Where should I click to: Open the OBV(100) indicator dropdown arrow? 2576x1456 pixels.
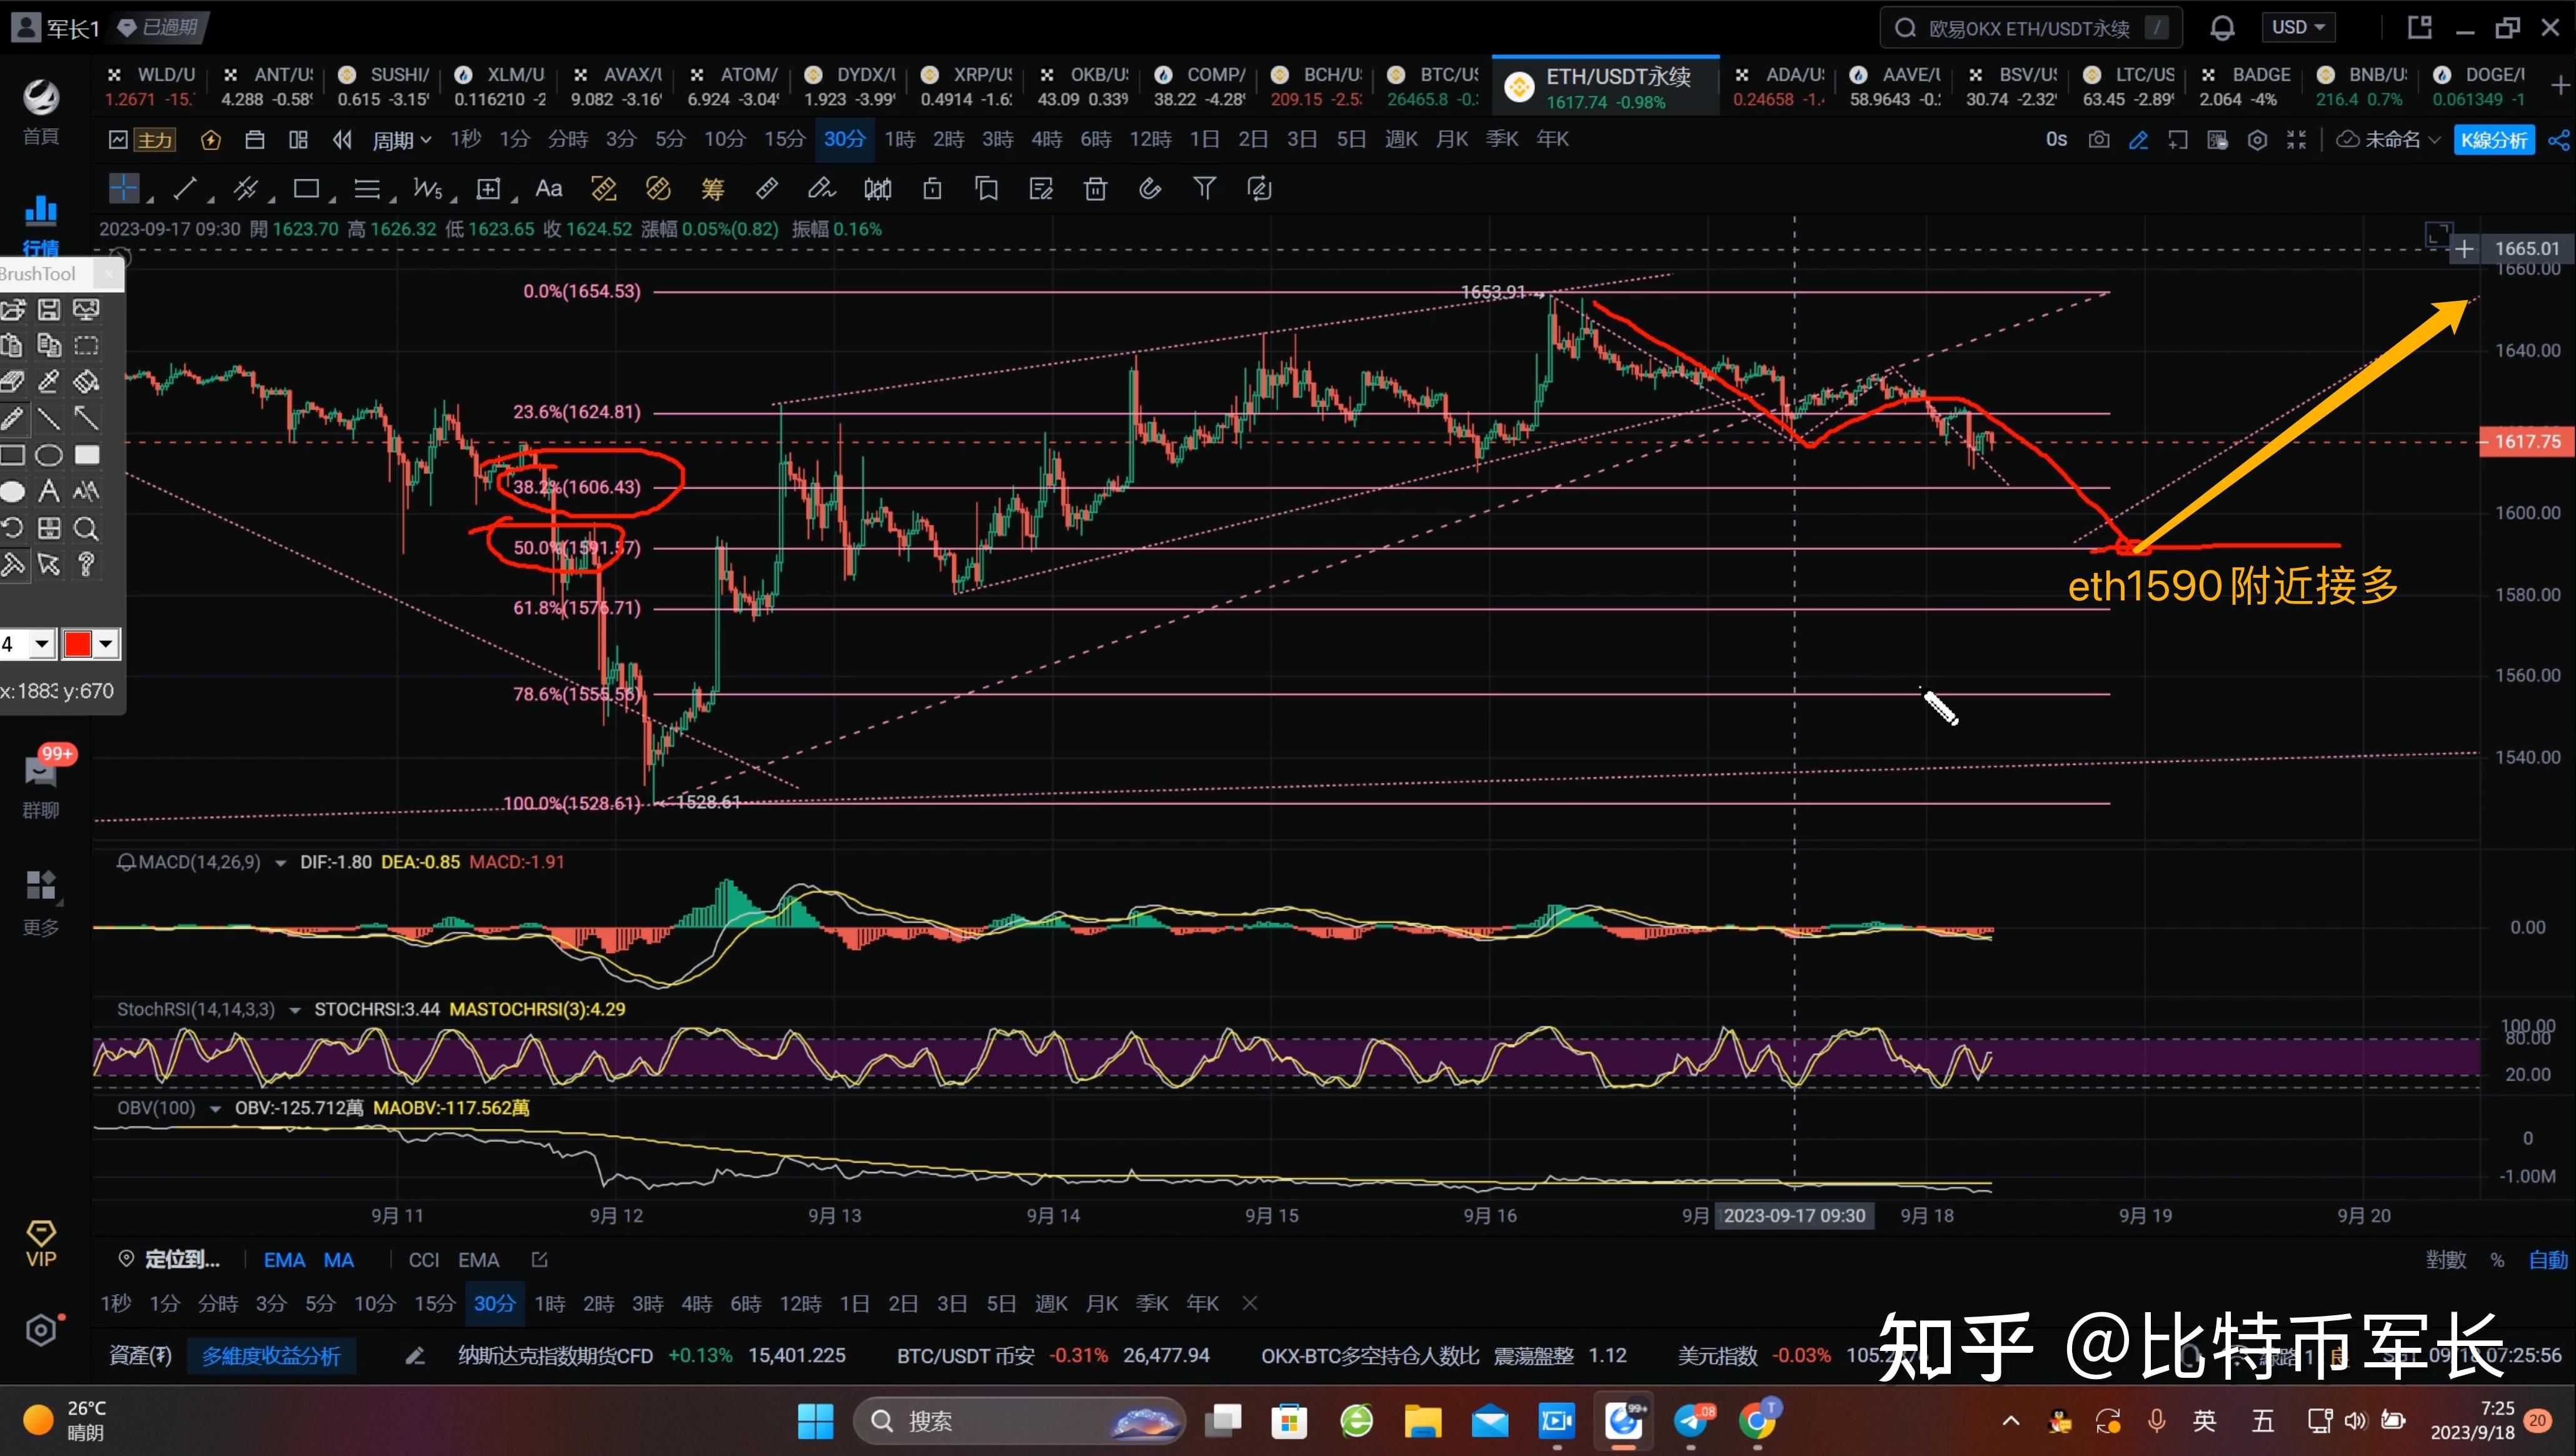[215, 1109]
